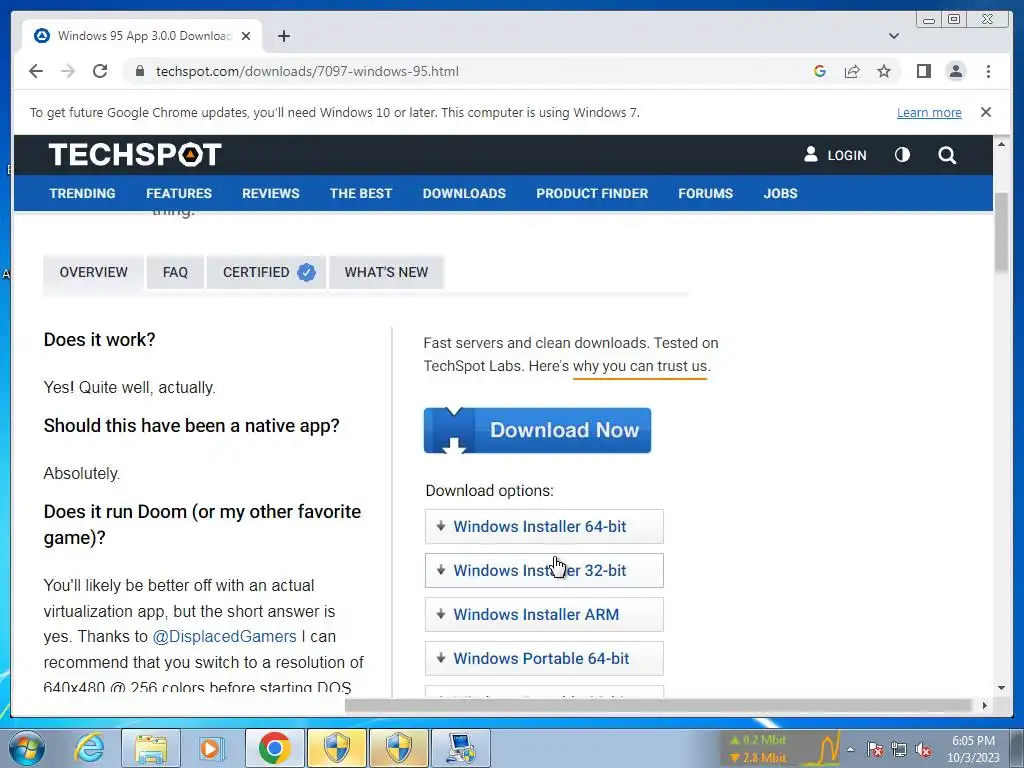Click the 'Does it work?' heading
1024x768 pixels.
point(99,340)
